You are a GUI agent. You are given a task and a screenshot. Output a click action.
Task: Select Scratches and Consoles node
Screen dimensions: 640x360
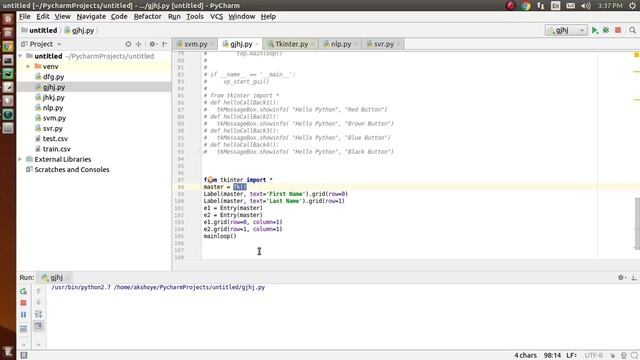point(71,169)
